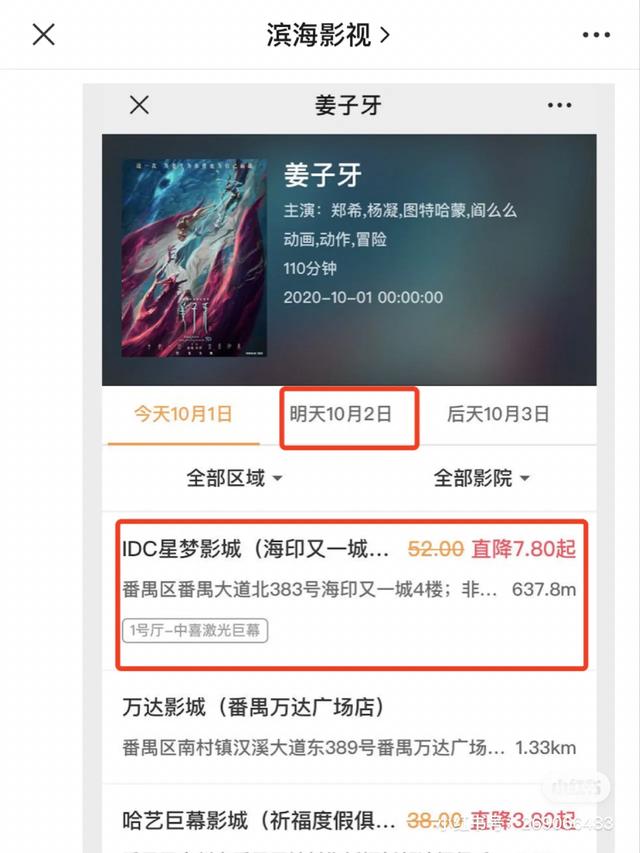Image resolution: width=640 pixels, height=853 pixels.
Task: Tap the 1.33km distance of 万达影城
Action: pyautogui.click(x=546, y=747)
